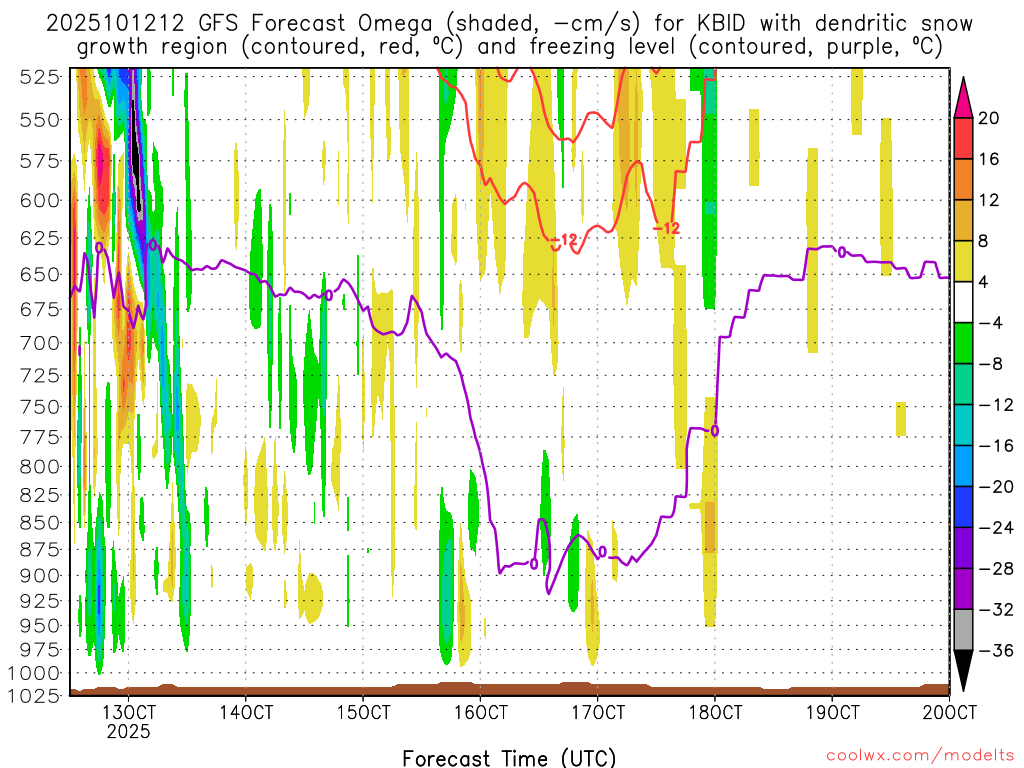Click the blue -20 to -24 colorbar segment
The height and width of the screenshot is (768, 1024).
pyautogui.click(x=963, y=507)
